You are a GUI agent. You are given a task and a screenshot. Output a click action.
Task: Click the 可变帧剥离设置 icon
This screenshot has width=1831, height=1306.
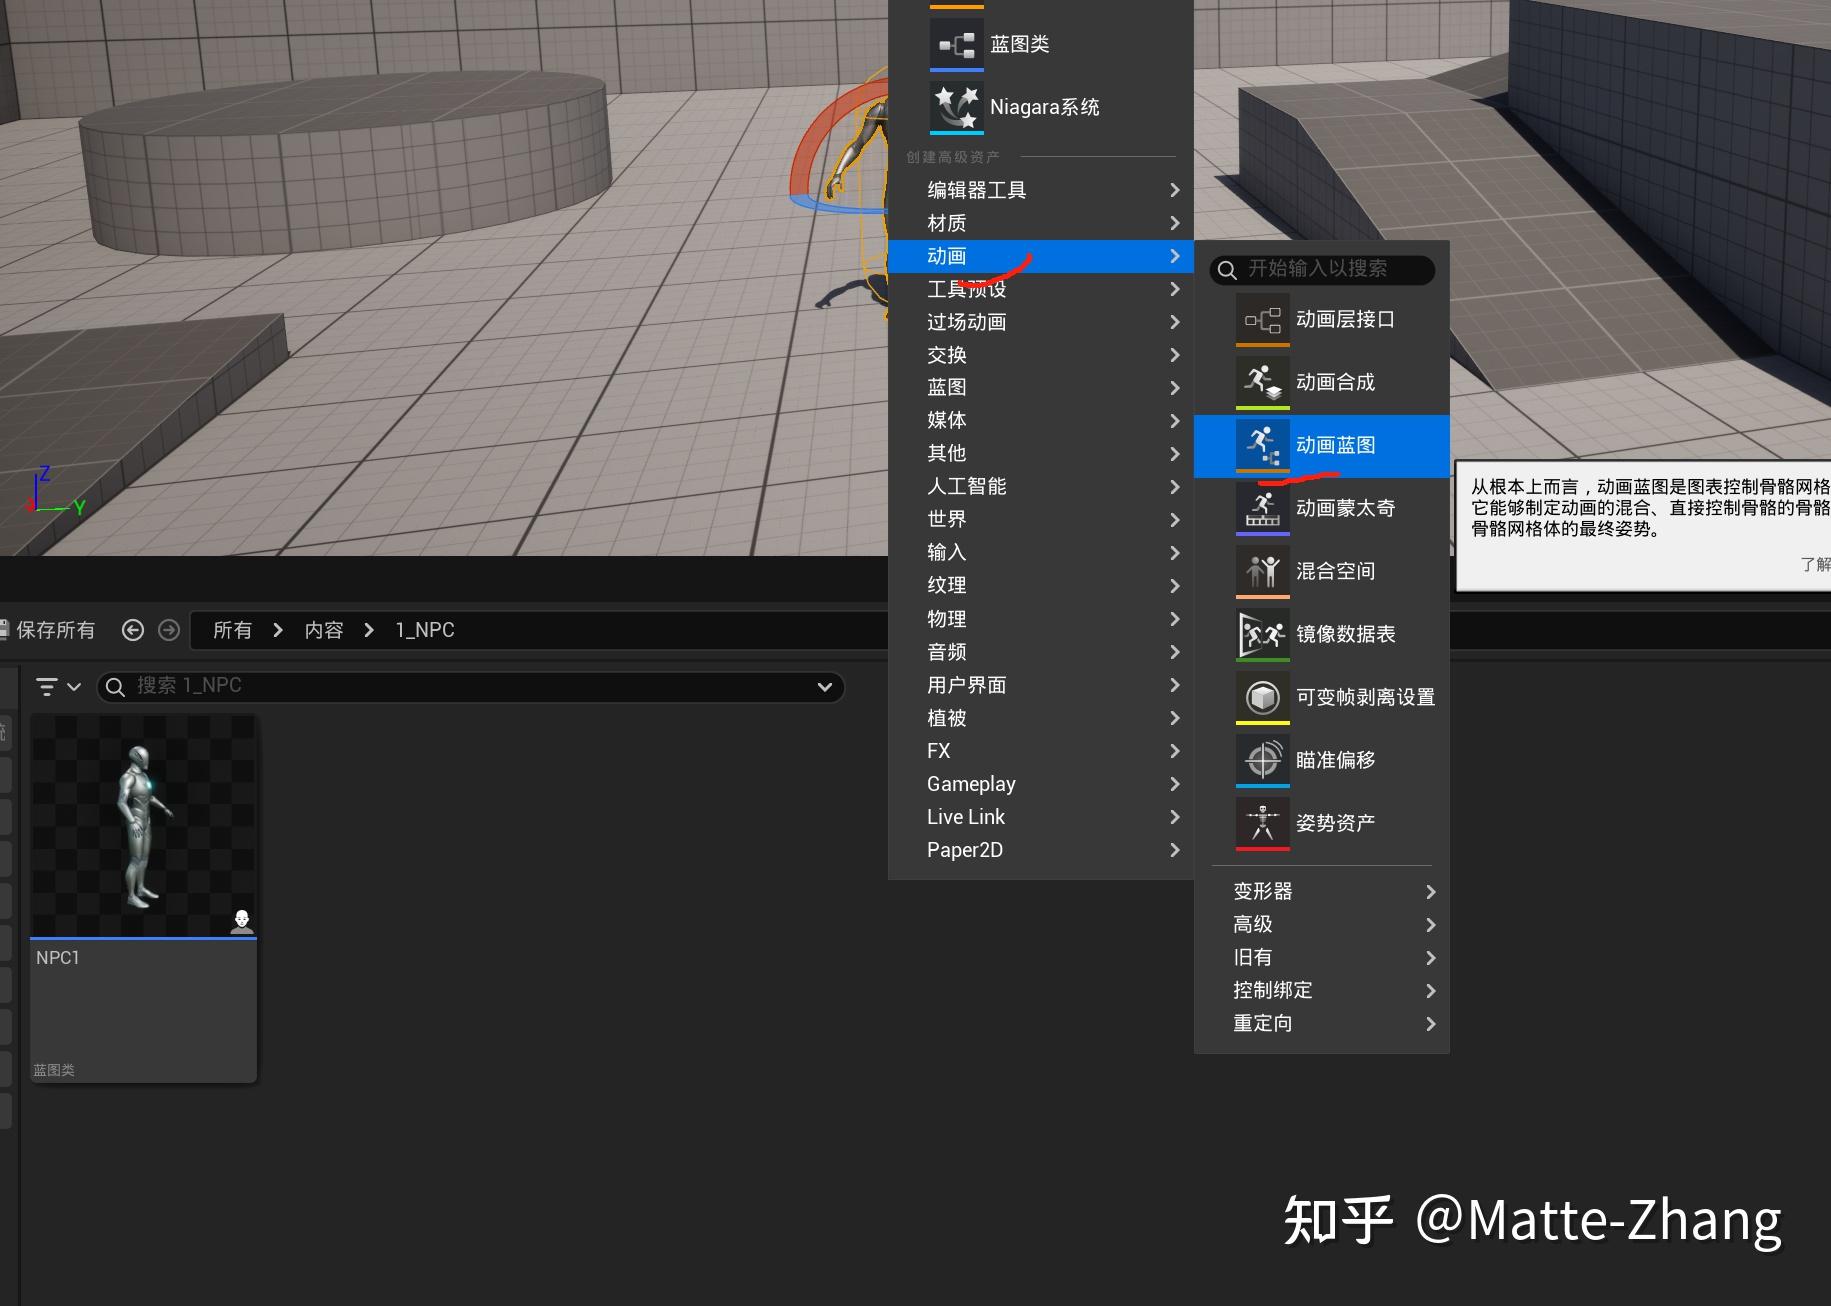1263,697
